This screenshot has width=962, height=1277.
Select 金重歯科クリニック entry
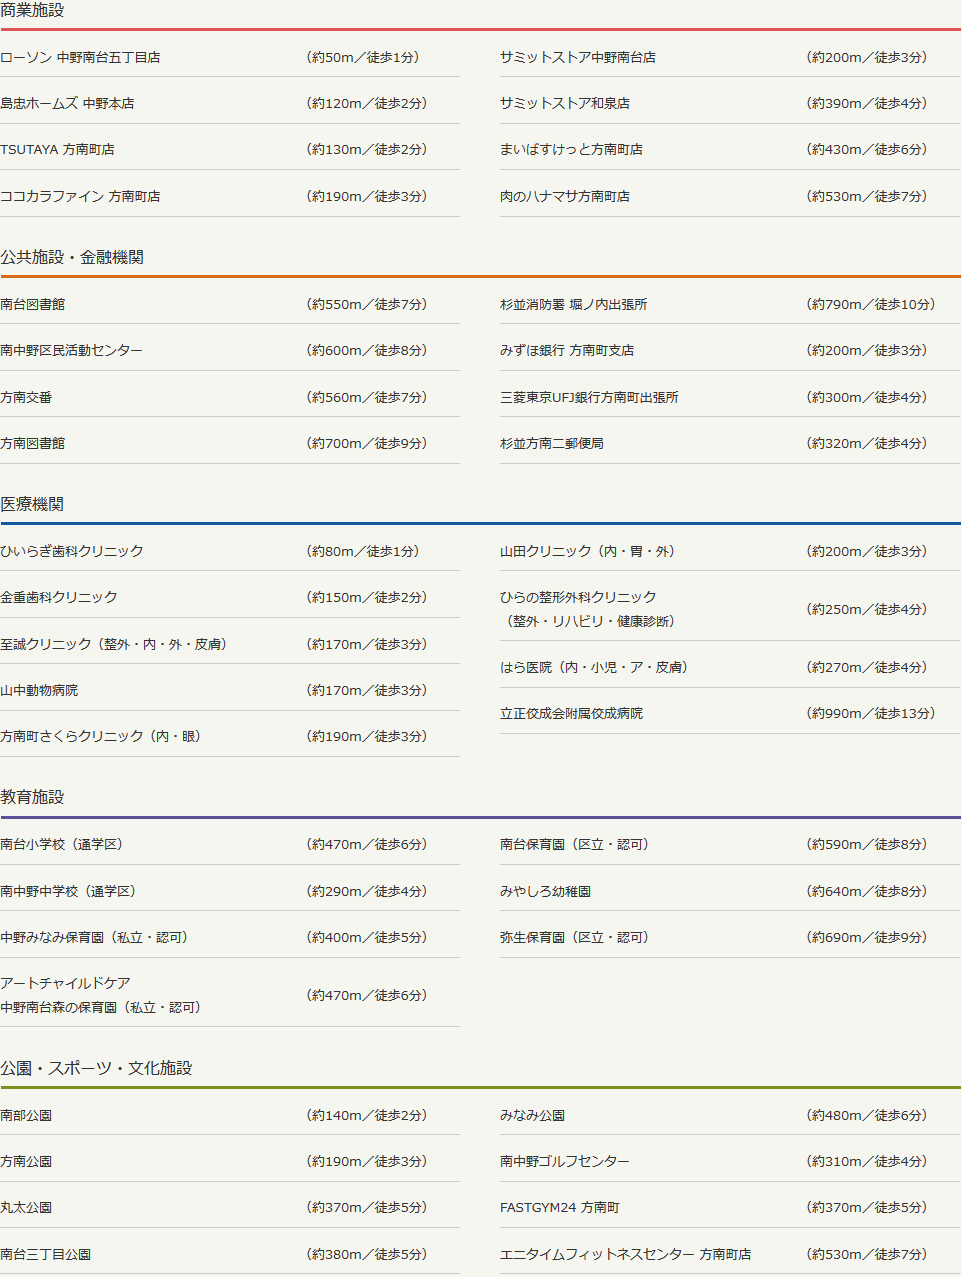tap(59, 597)
